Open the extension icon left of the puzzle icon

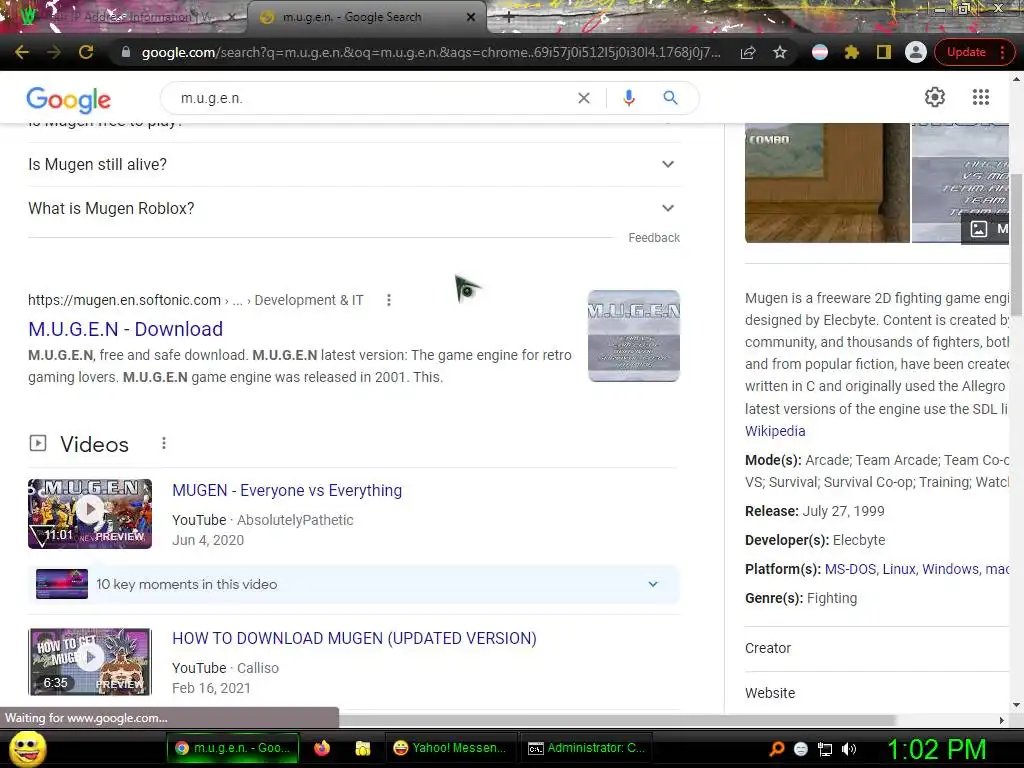(820, 52)
